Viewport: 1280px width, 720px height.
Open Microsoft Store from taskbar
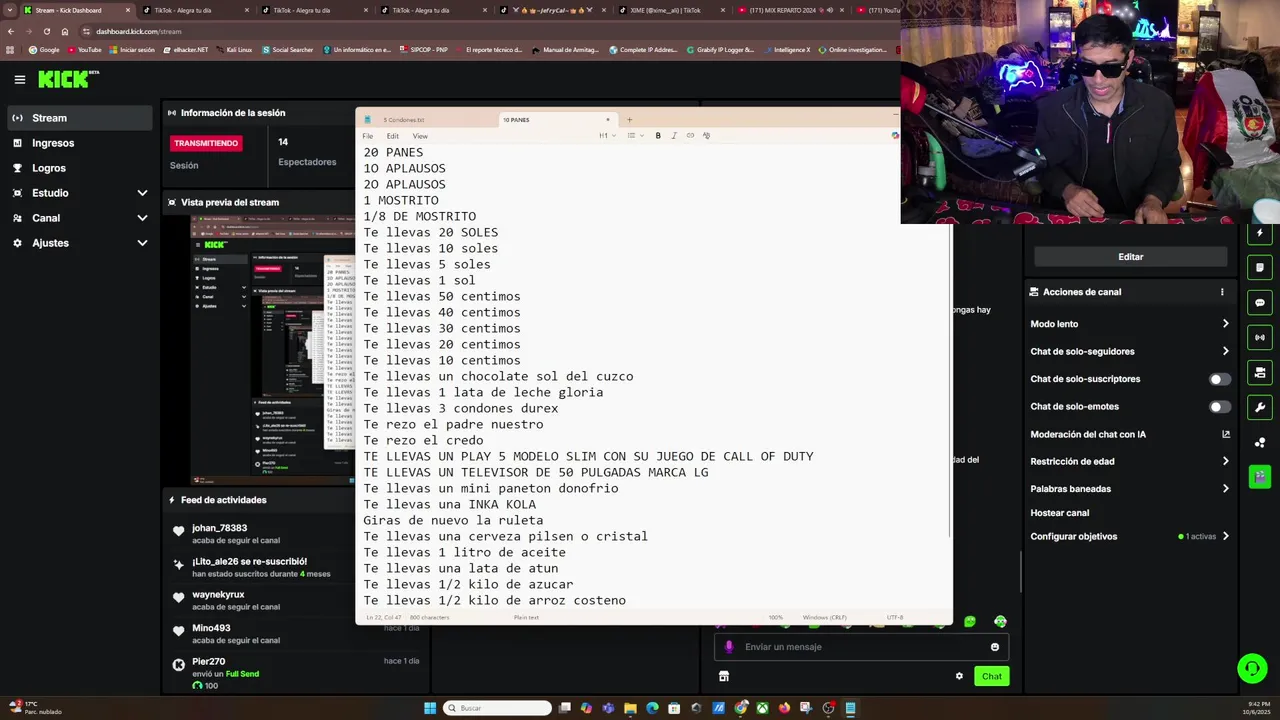674,708
